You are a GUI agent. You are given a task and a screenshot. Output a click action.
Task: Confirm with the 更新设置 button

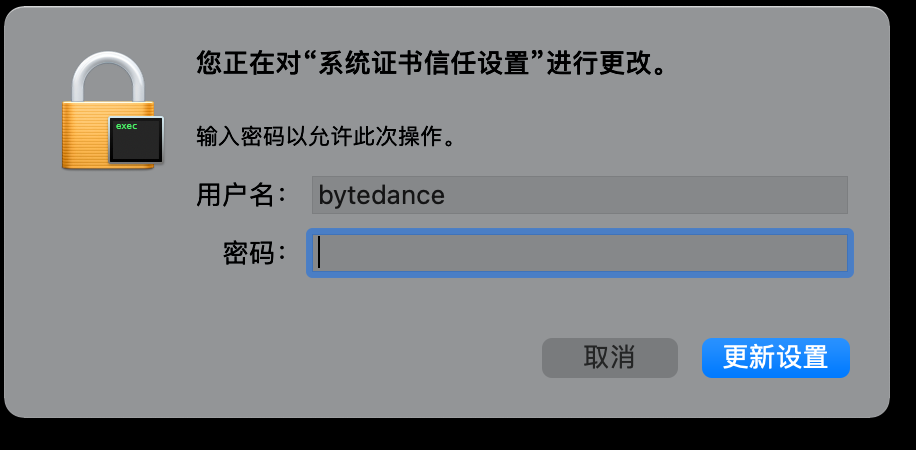(x=776, y=358)
